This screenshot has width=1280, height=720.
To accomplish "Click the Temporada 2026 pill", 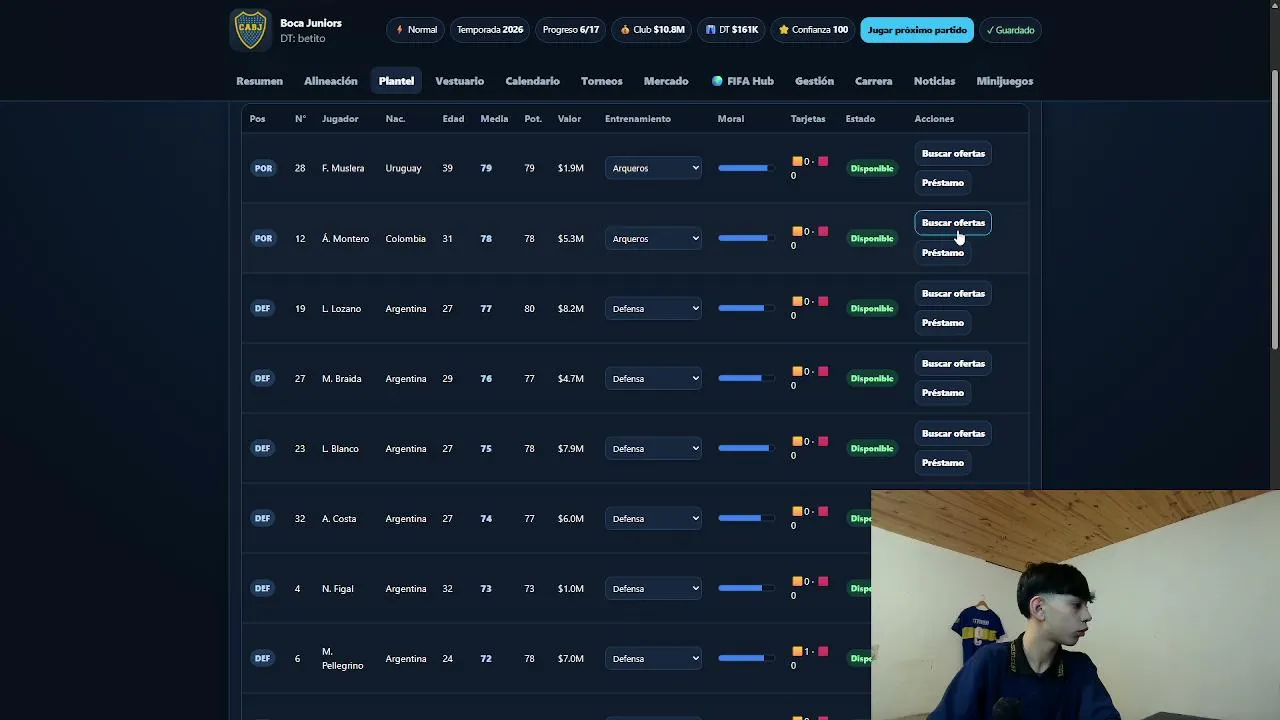I will [x=490, y=30].
